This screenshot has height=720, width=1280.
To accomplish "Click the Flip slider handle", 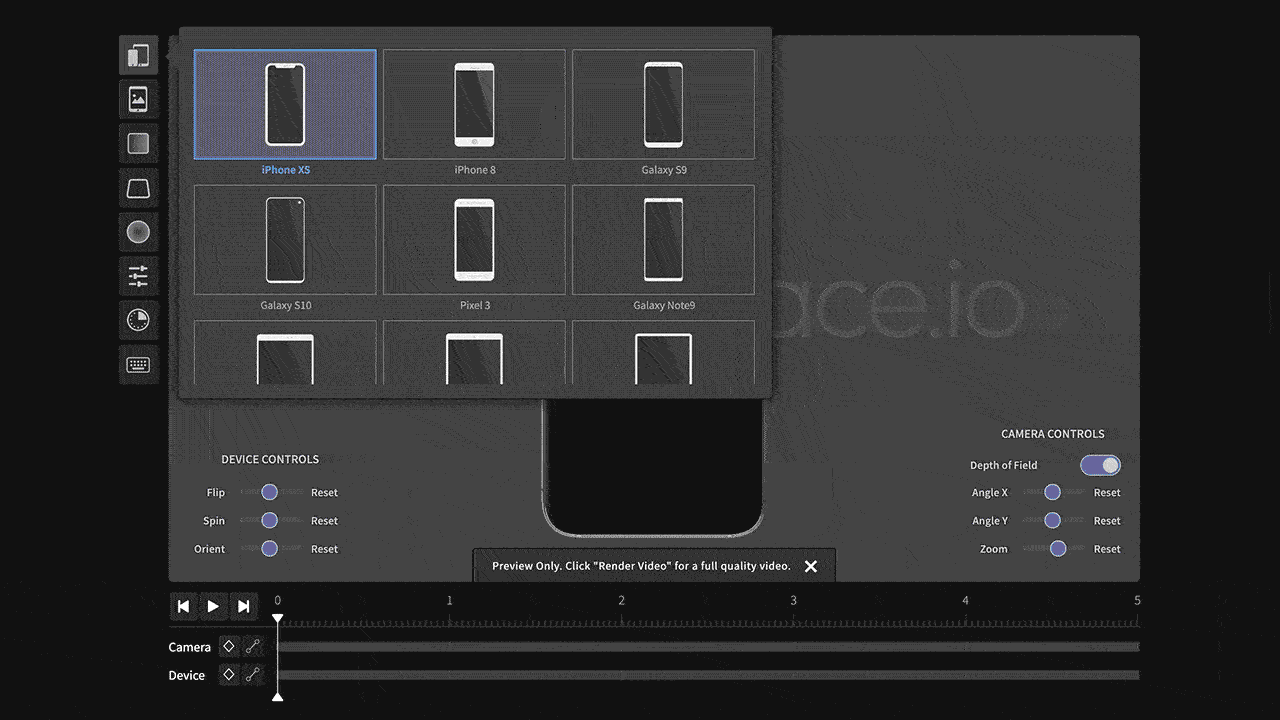I will click(269, 492).
